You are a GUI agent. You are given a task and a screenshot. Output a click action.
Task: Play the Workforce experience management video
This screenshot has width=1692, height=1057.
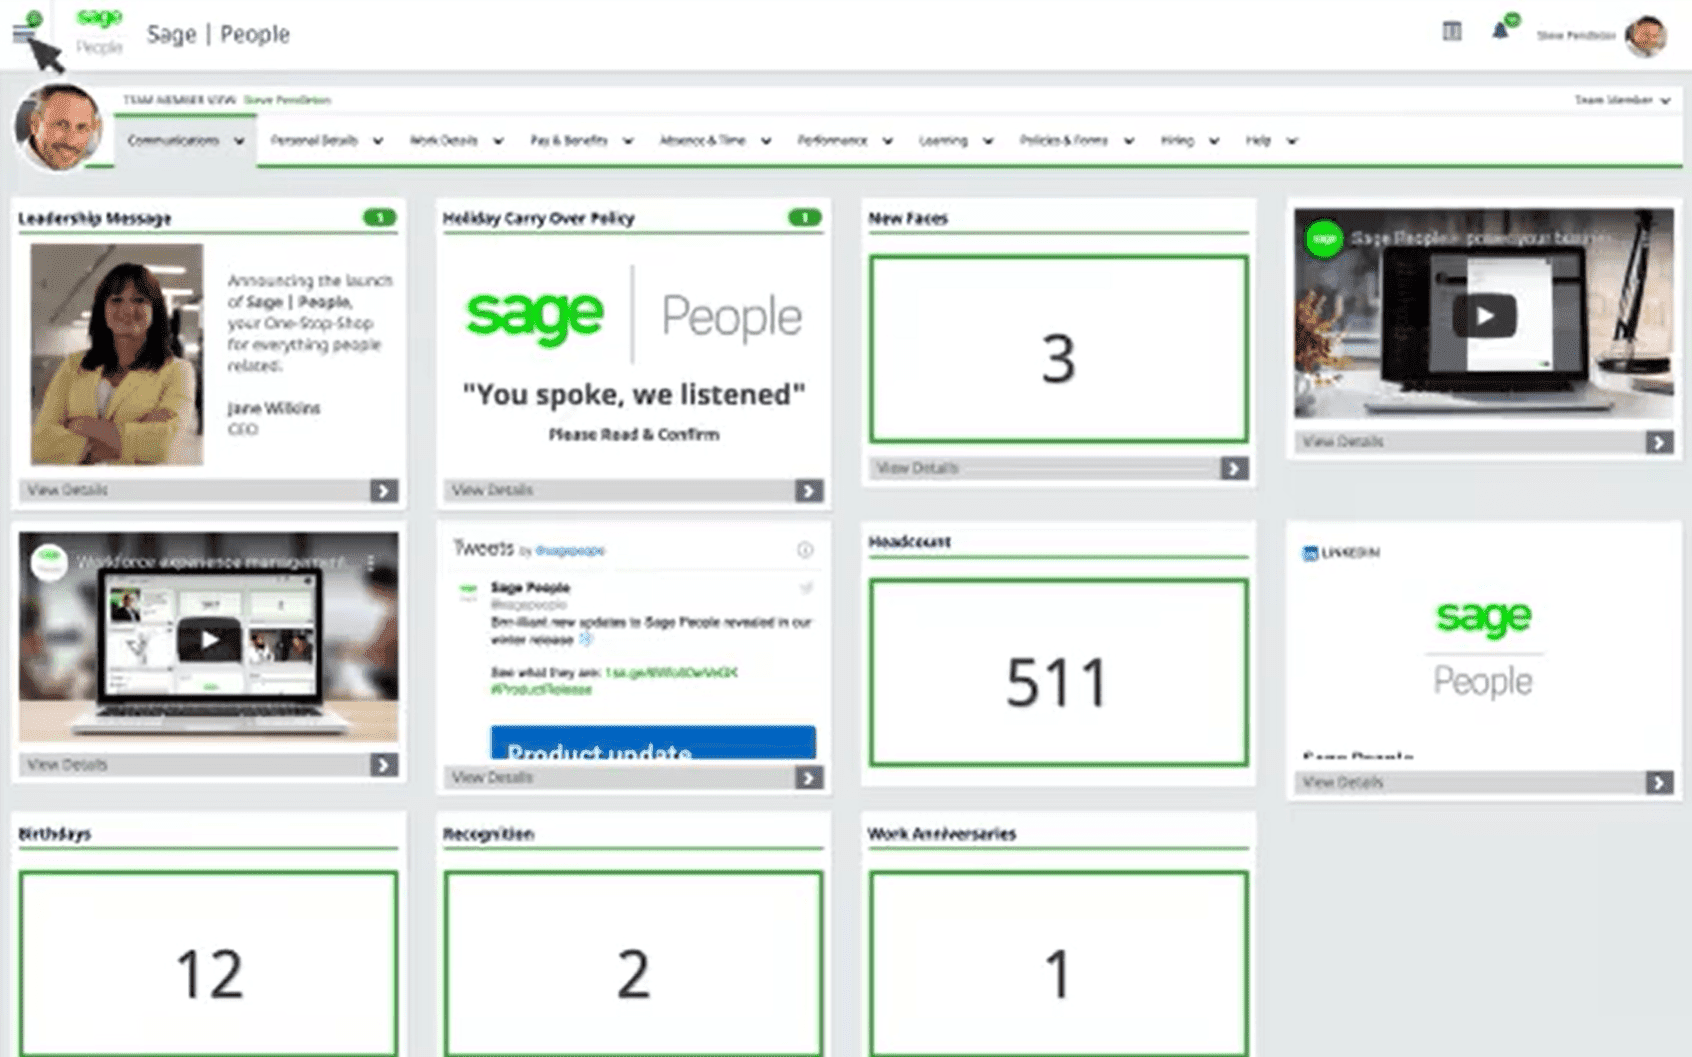[208, 640]
